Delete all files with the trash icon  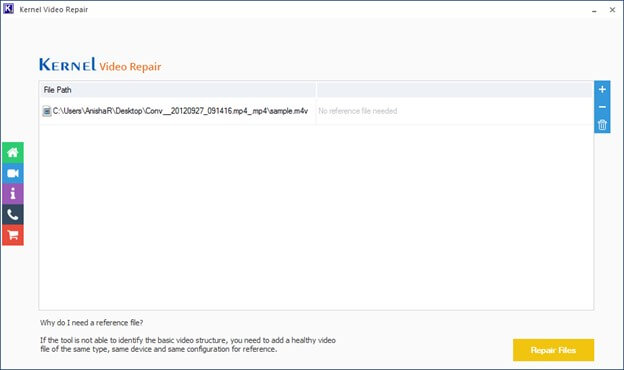pyautogui.click(x=602, y=125)
